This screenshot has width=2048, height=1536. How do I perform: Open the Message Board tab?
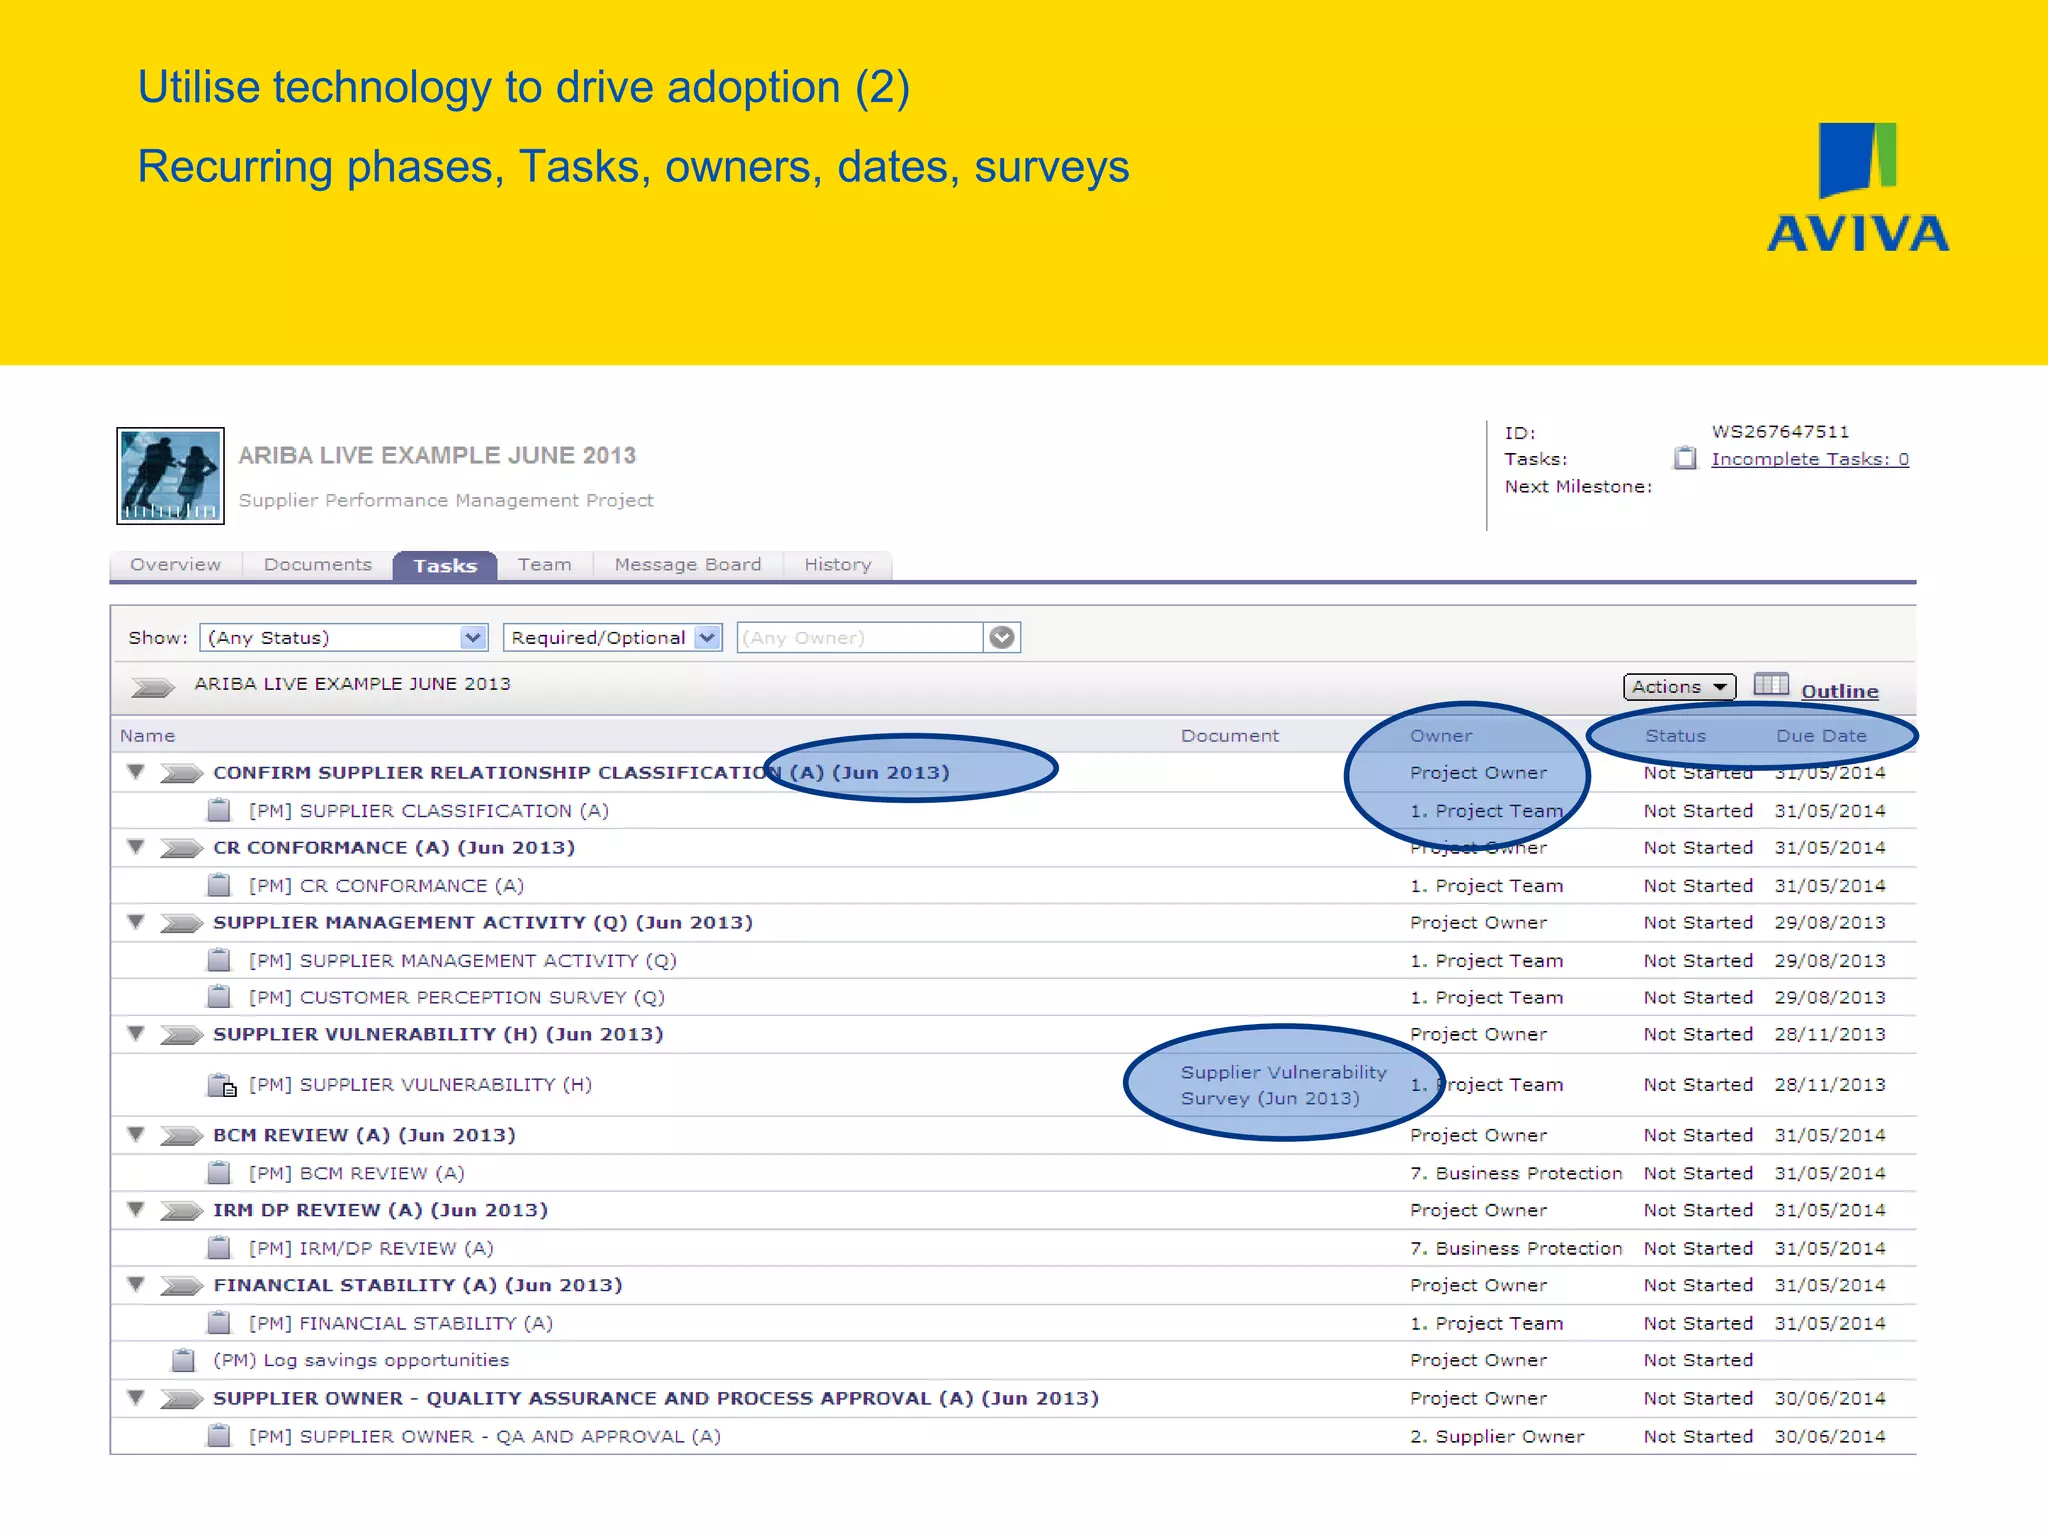[x=688, y=565]
